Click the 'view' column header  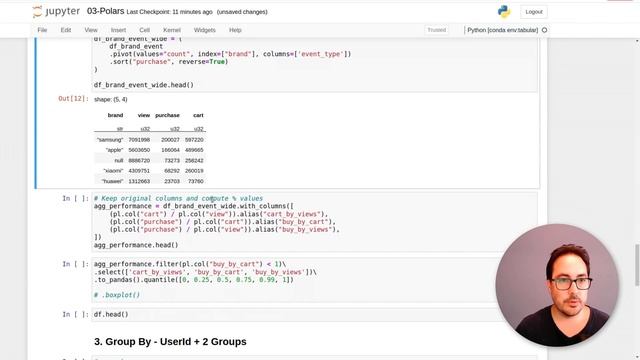144,116
